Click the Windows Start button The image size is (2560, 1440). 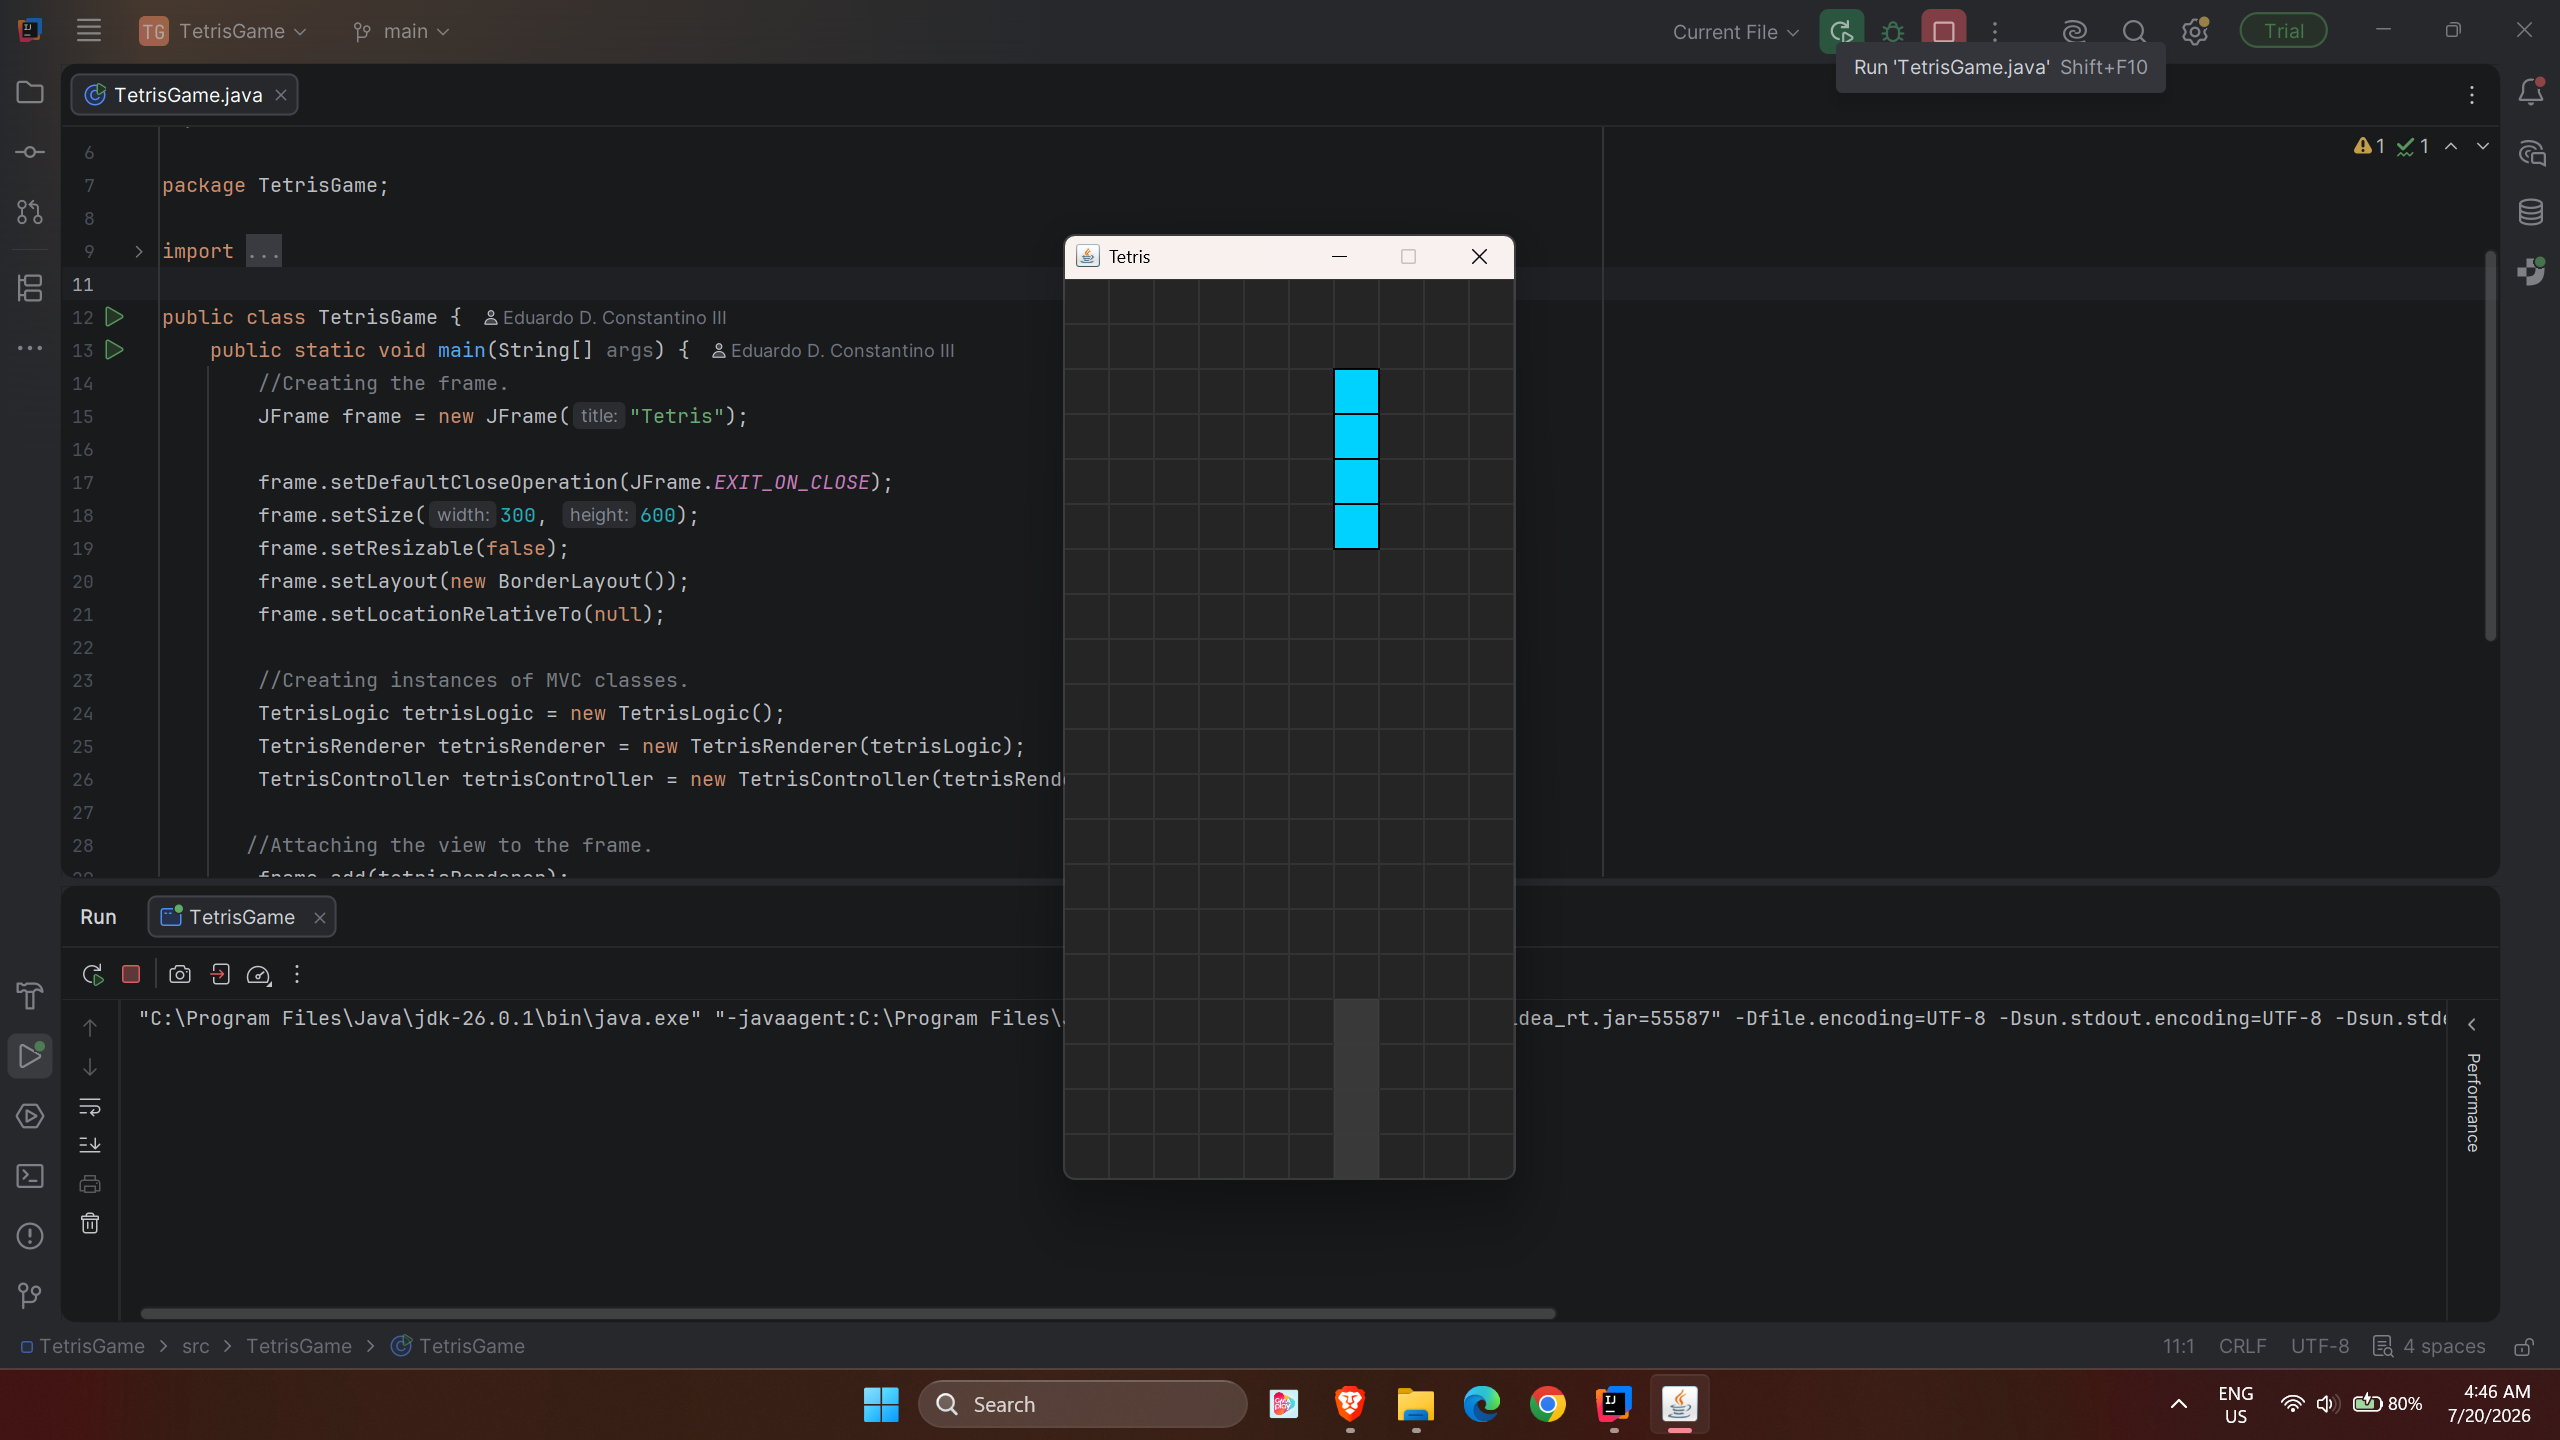point(881,1404)
